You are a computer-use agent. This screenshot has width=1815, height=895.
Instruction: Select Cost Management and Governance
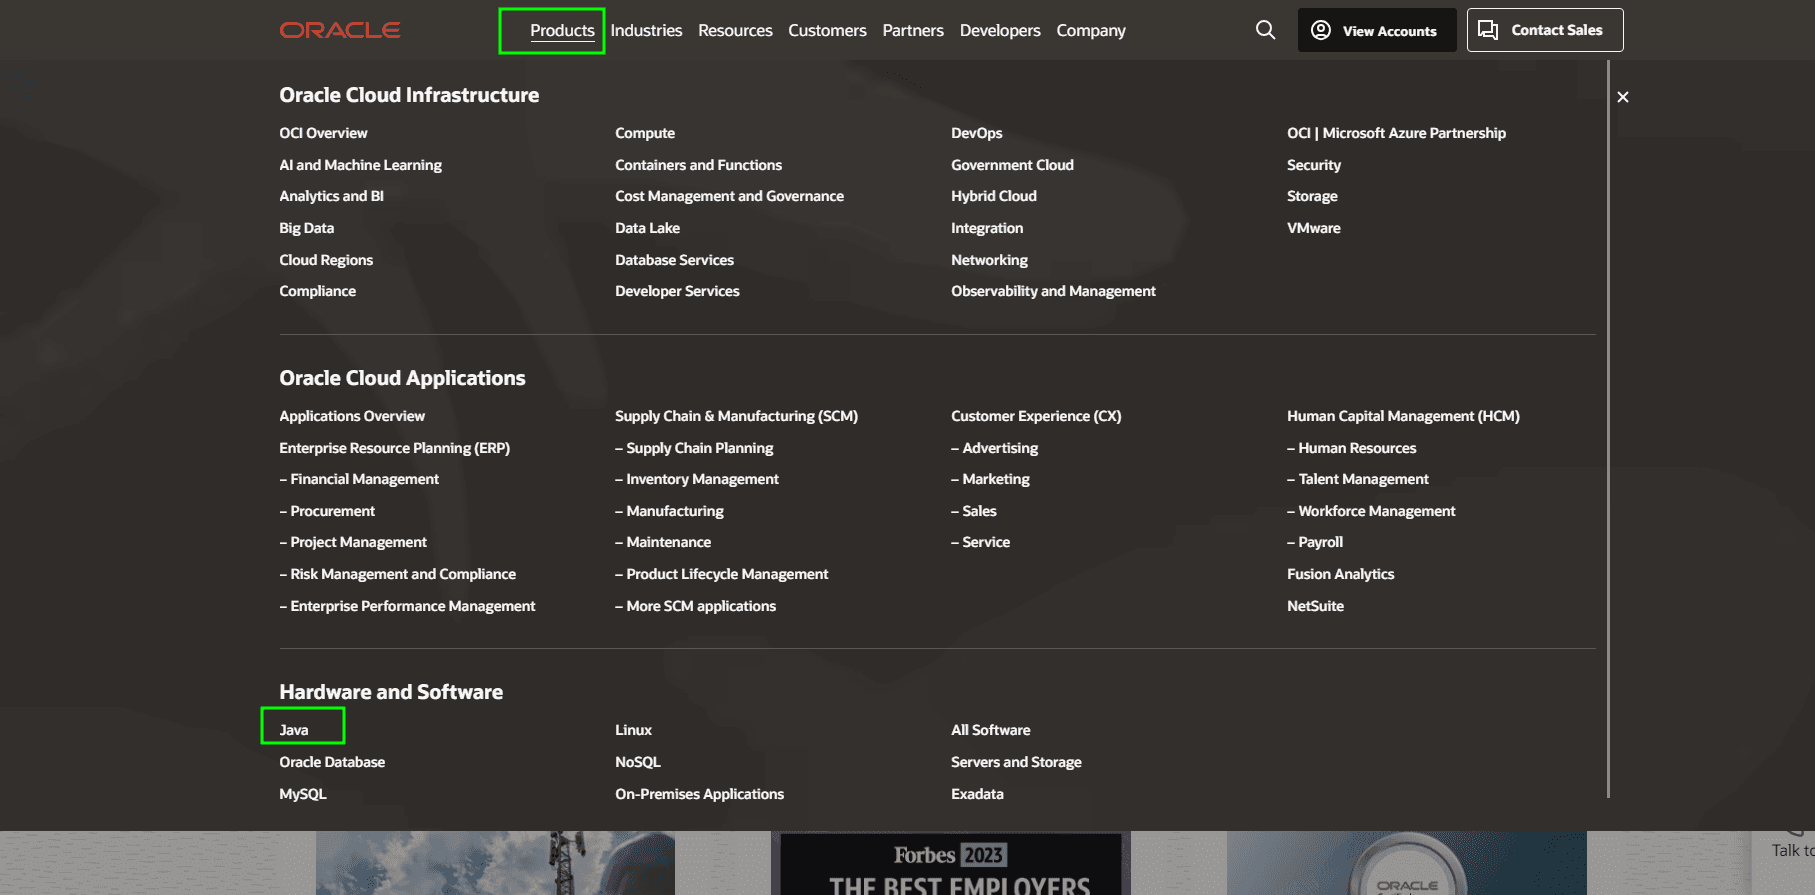[x=729, y=196]
